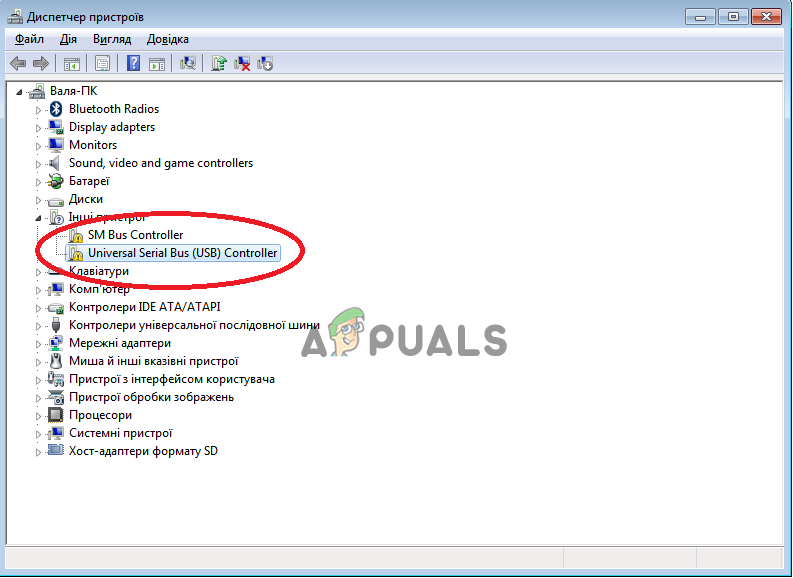Select SM Bus Controller entry
793x578 pixels.
(136, 235)
